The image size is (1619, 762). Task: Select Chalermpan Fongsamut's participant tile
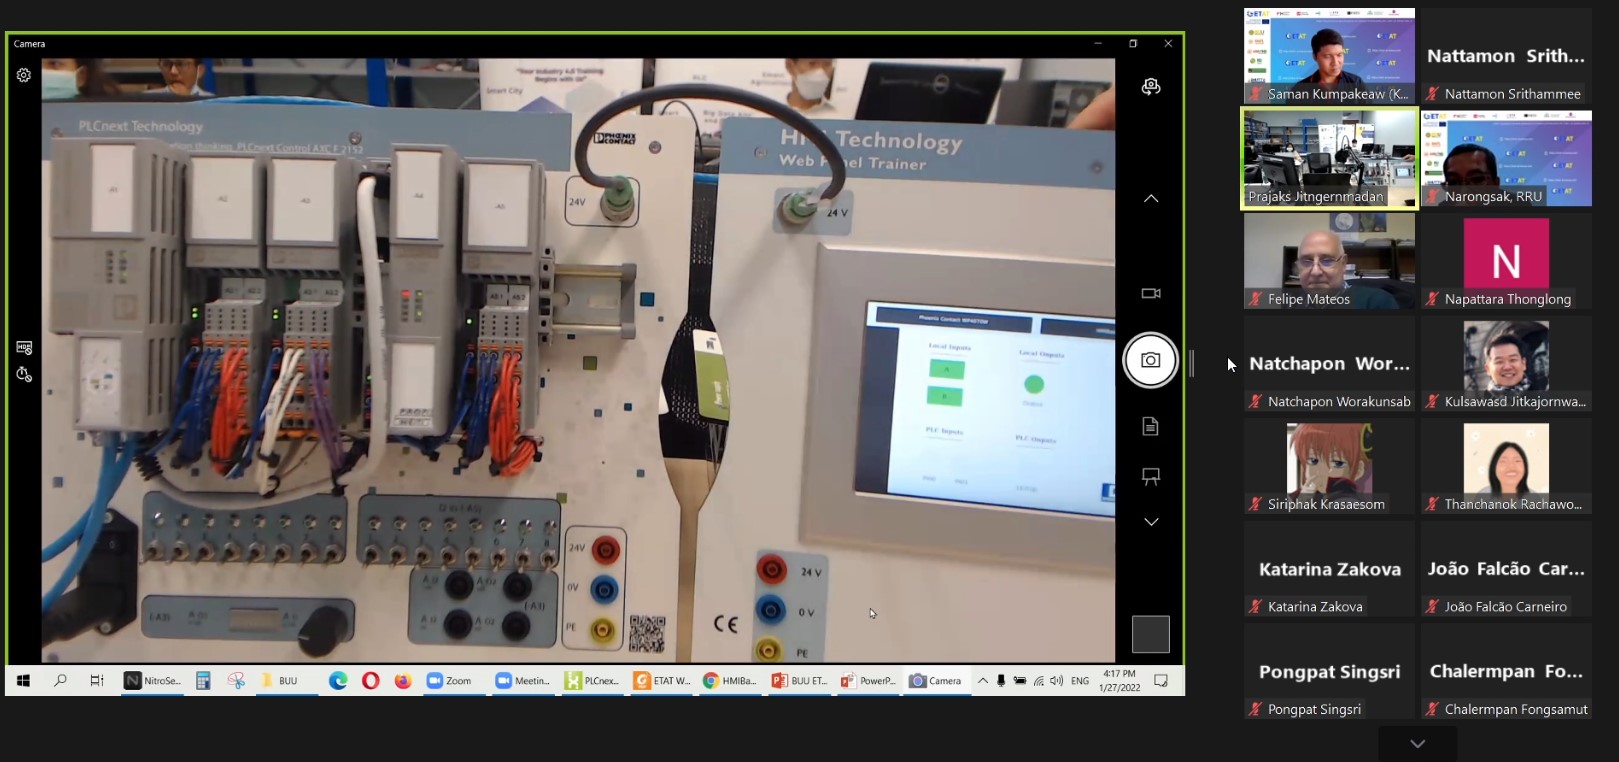click(x=1506, y=671)
